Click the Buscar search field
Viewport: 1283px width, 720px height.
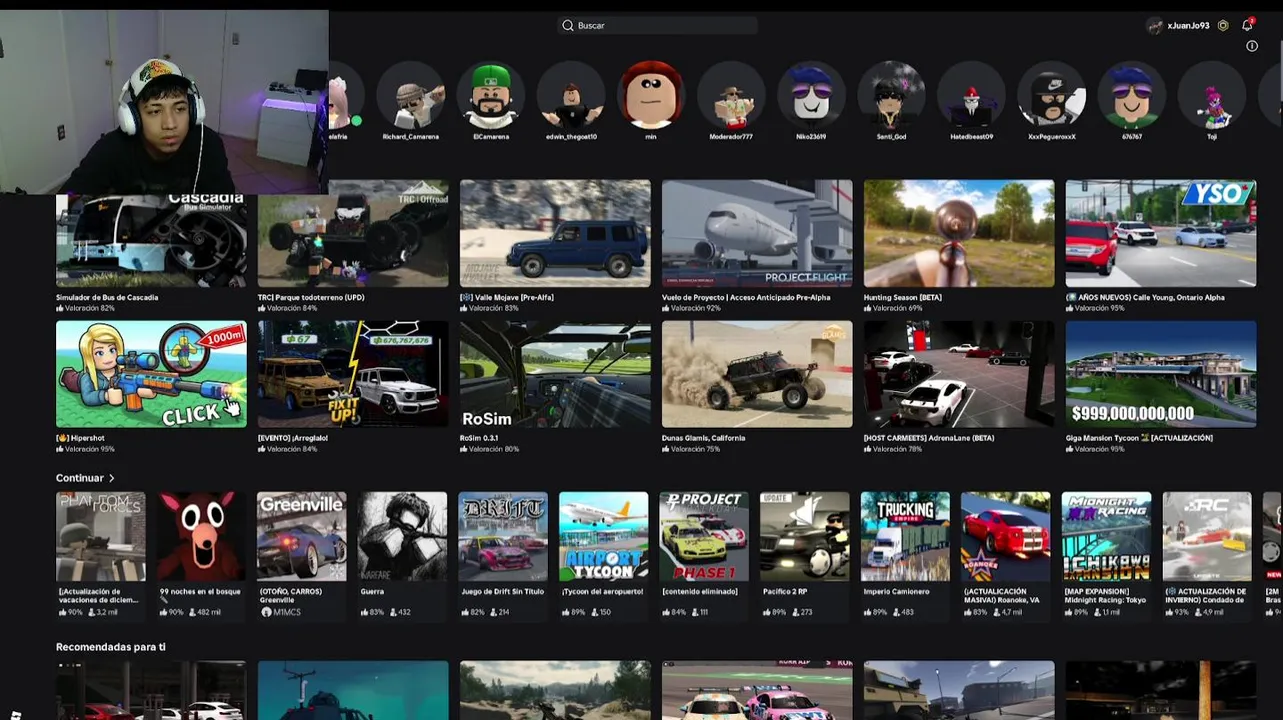pos(658,25)
